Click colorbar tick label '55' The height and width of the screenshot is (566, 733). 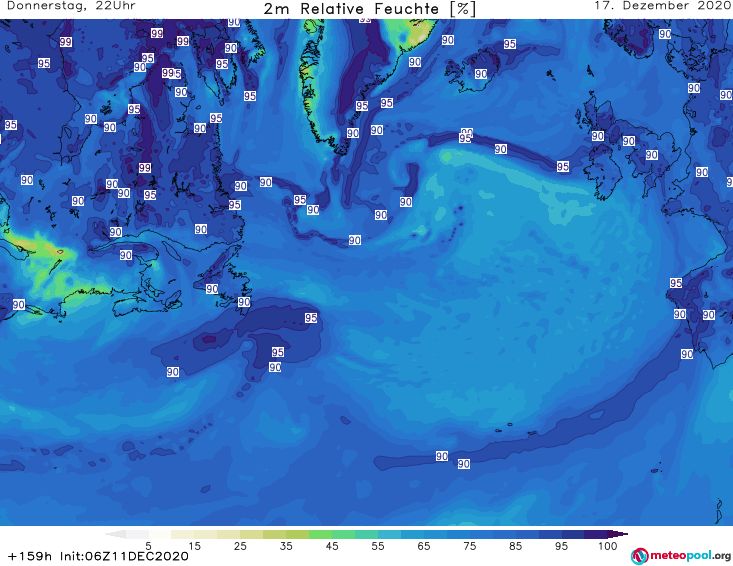pyautogui.click(x=377, y=546)
